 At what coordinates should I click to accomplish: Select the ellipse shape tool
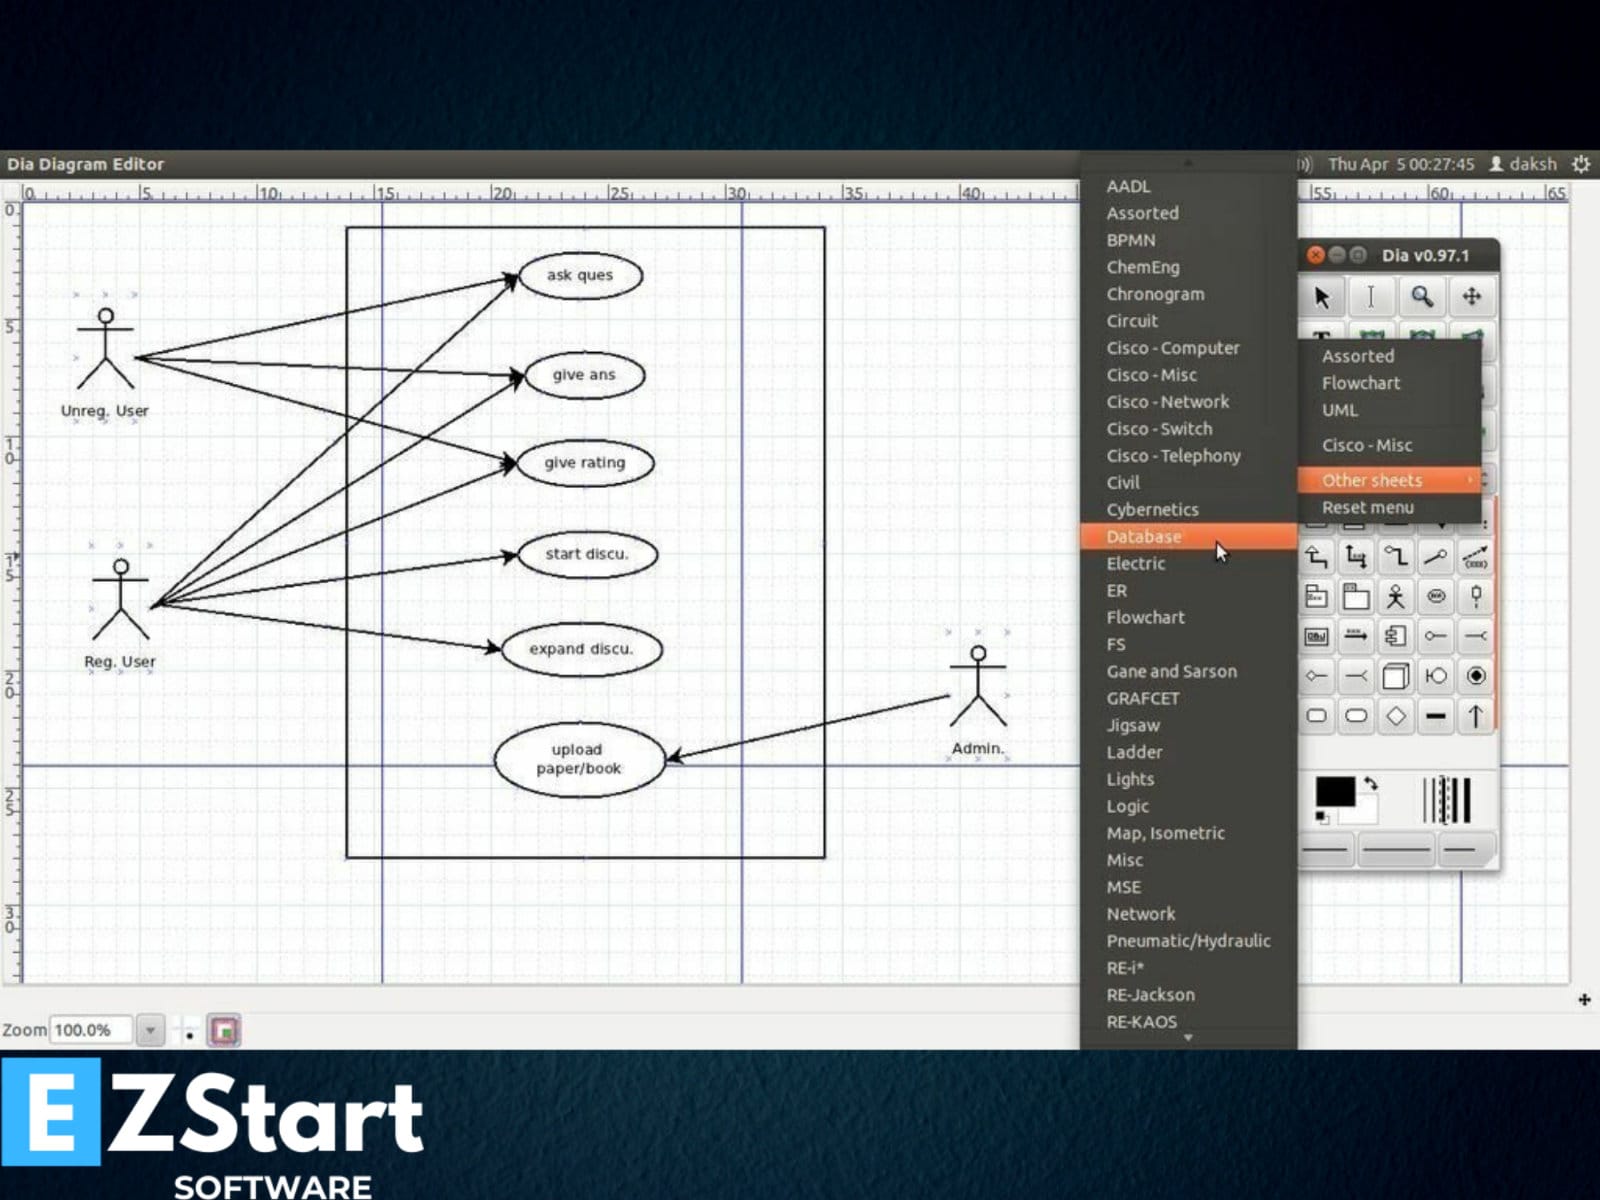[1356, 715]
